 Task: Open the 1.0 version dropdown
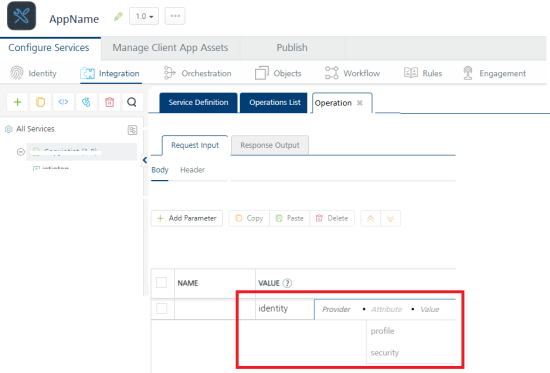coord(144,16)
